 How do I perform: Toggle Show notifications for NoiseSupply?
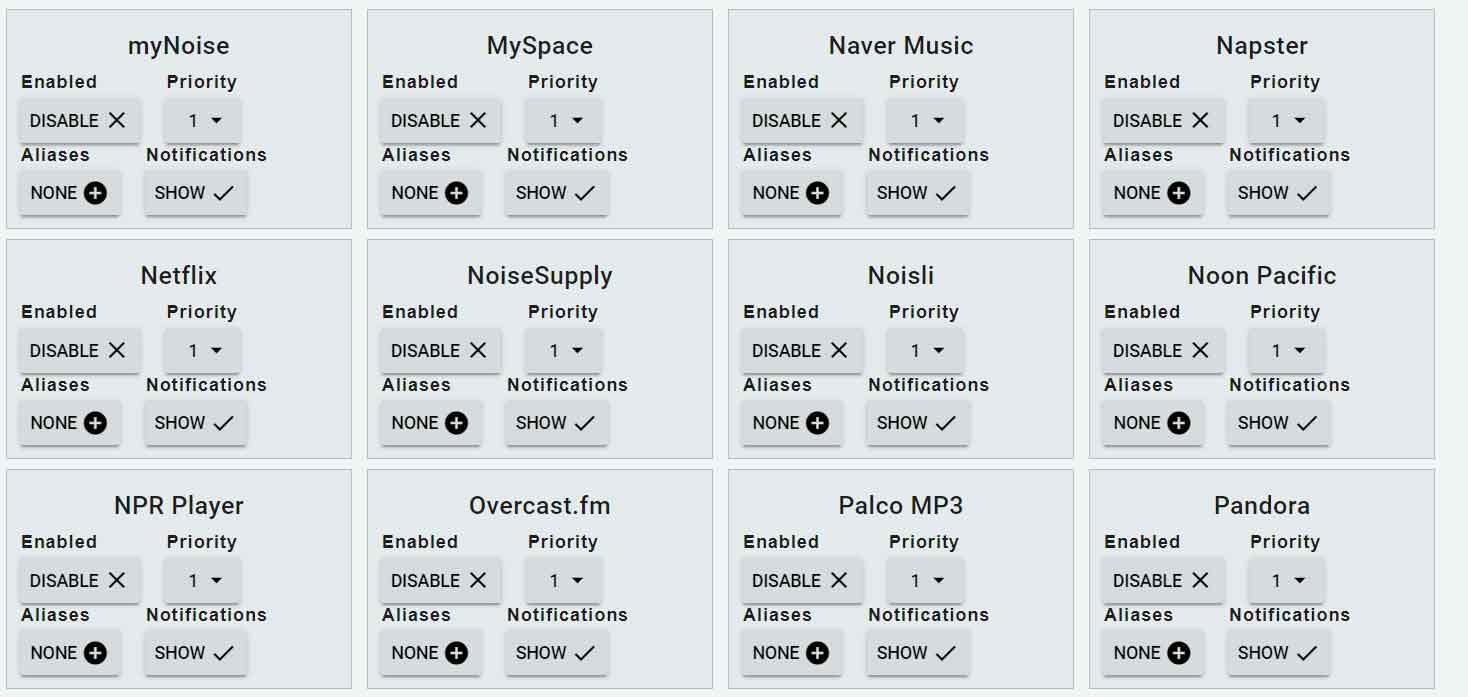point(555,423)
